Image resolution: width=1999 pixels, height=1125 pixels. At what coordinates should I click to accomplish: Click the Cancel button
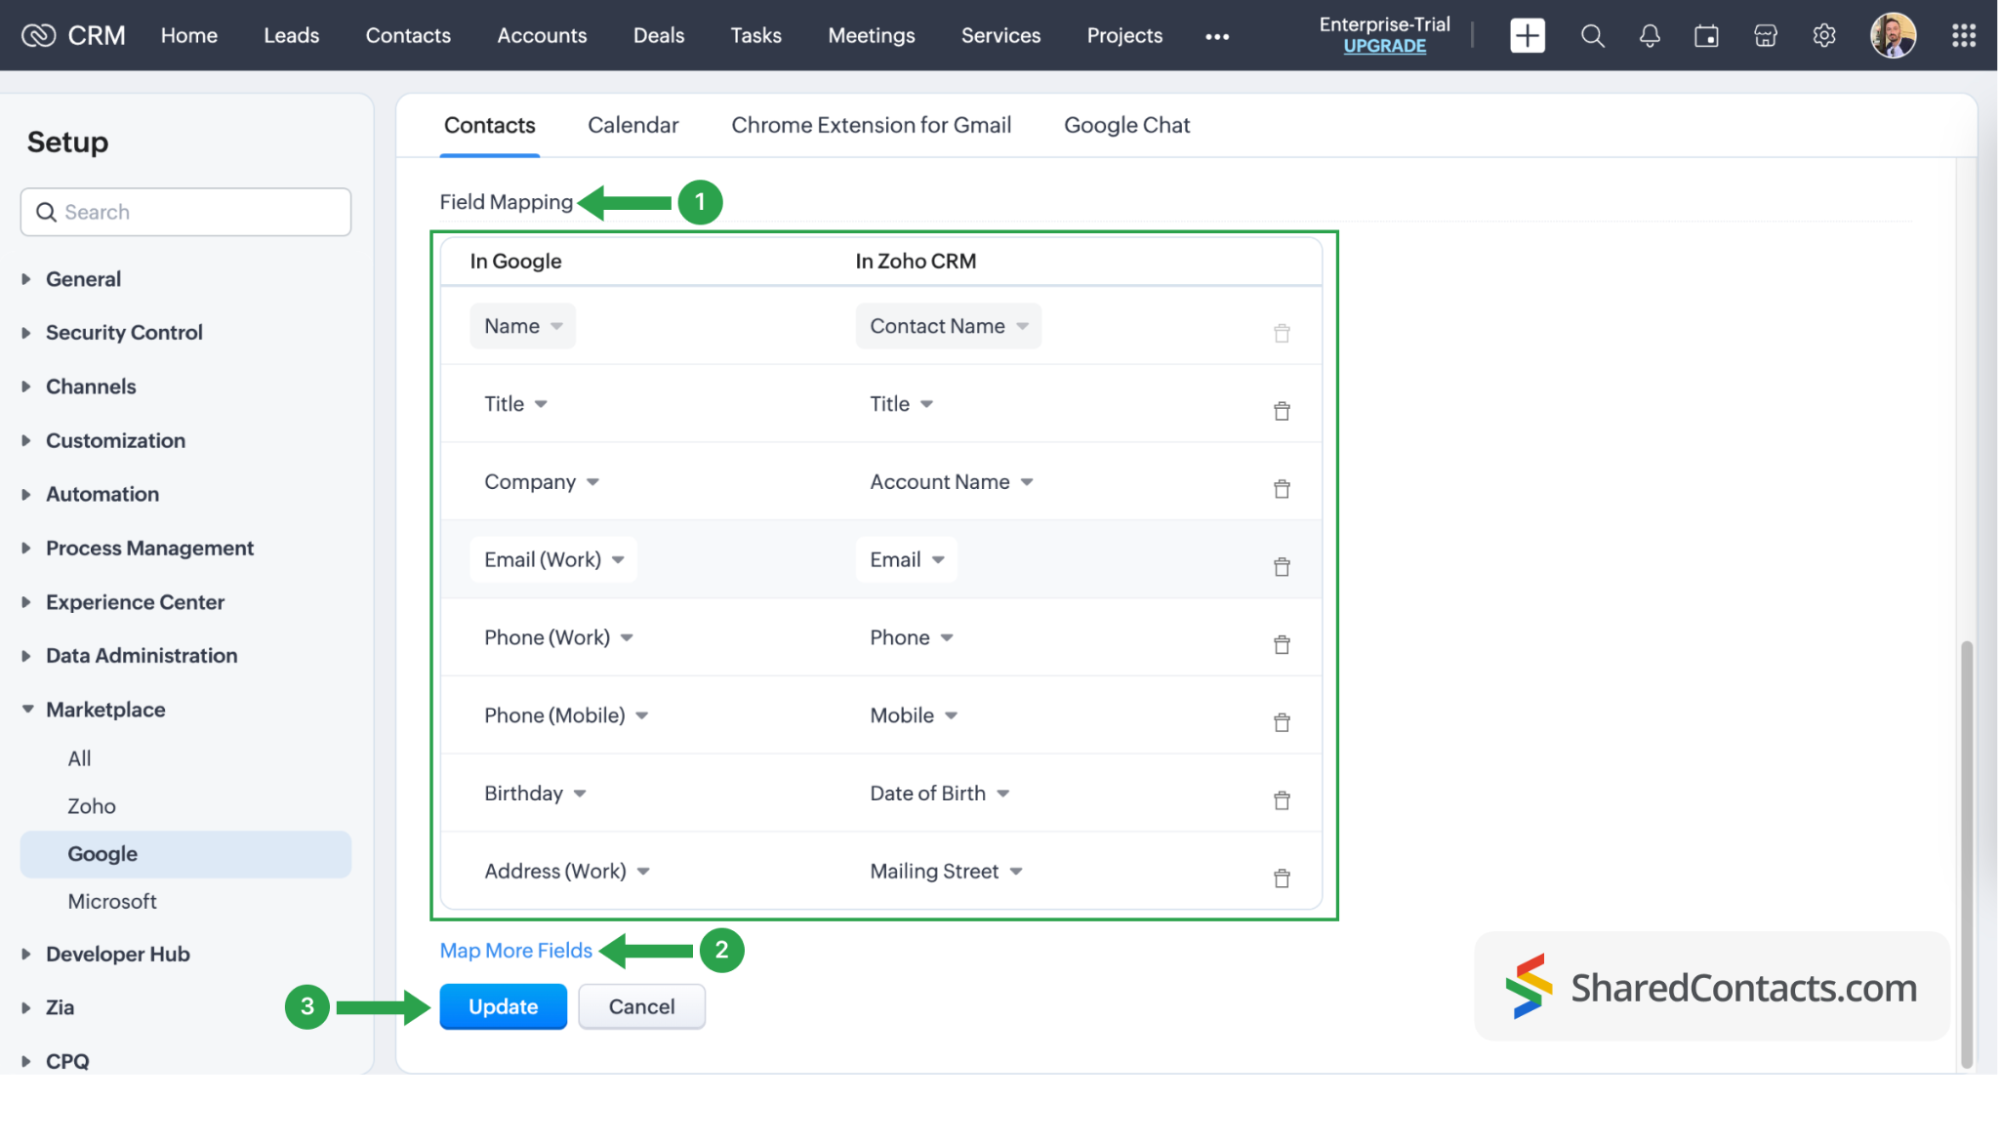pos(642,1007)
